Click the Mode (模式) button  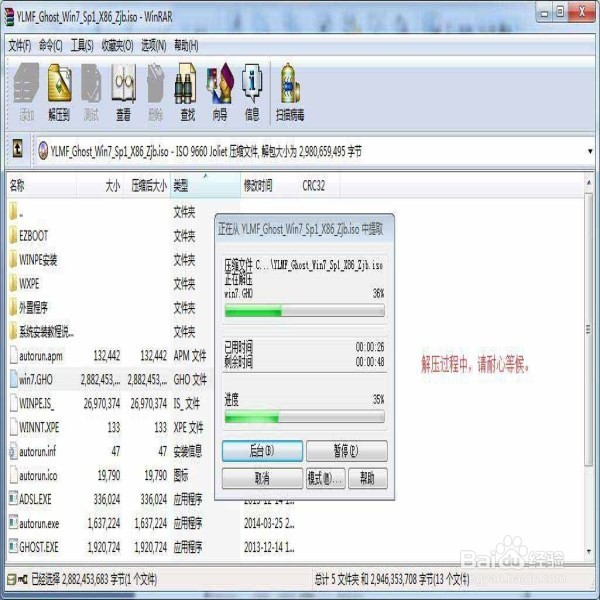point(325,478)
